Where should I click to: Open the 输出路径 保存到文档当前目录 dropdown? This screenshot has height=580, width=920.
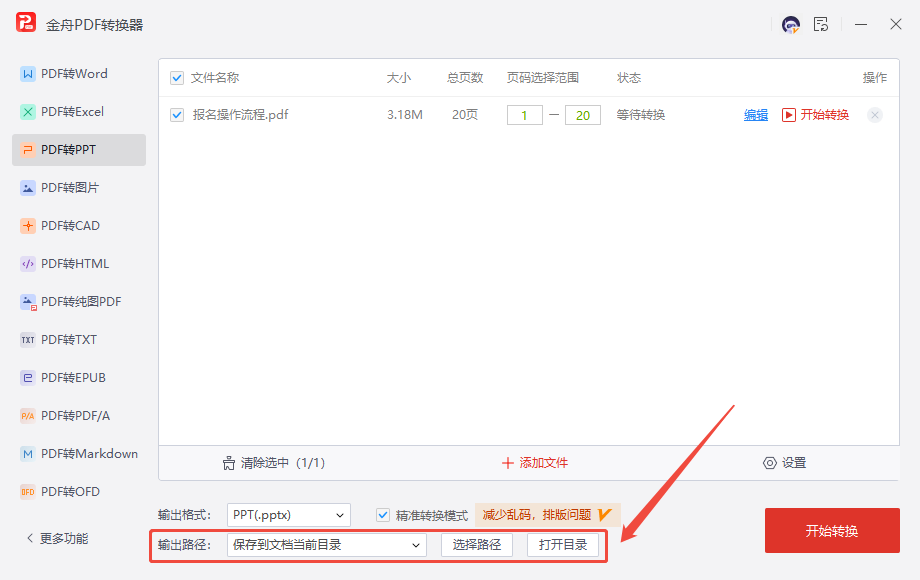327,545
